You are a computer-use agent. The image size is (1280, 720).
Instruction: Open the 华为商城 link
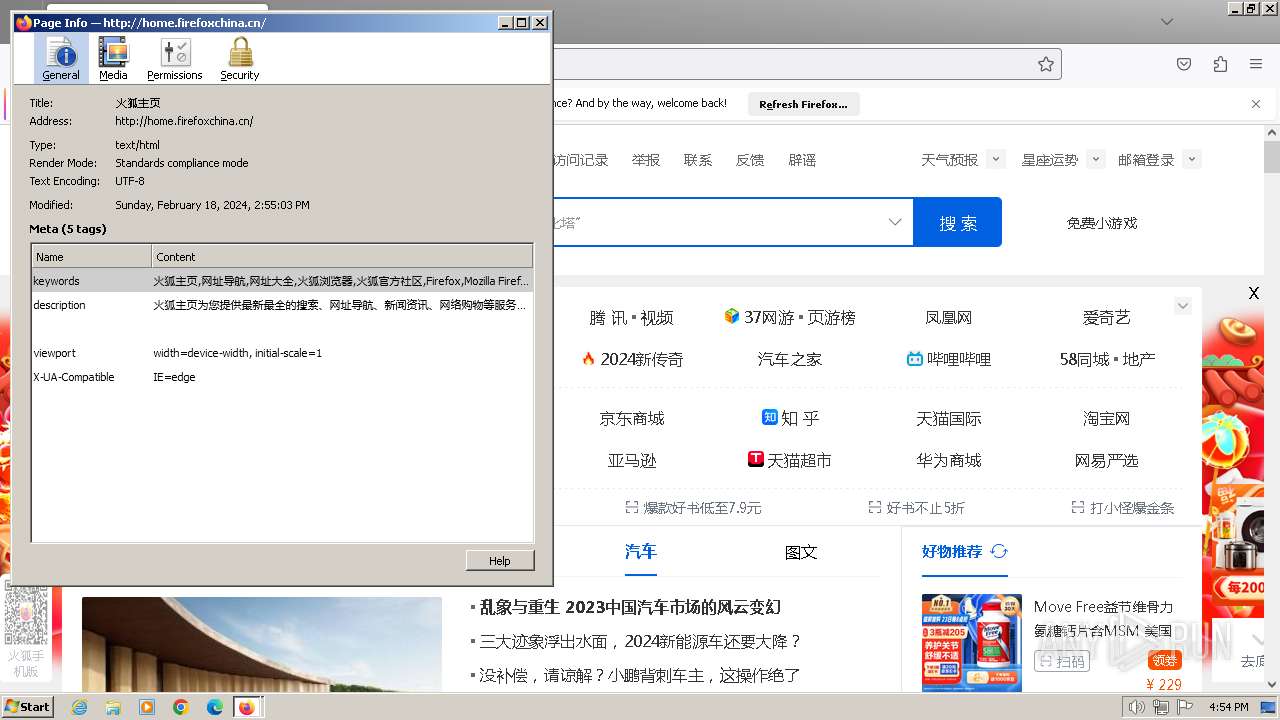click(x=949, y=460)
